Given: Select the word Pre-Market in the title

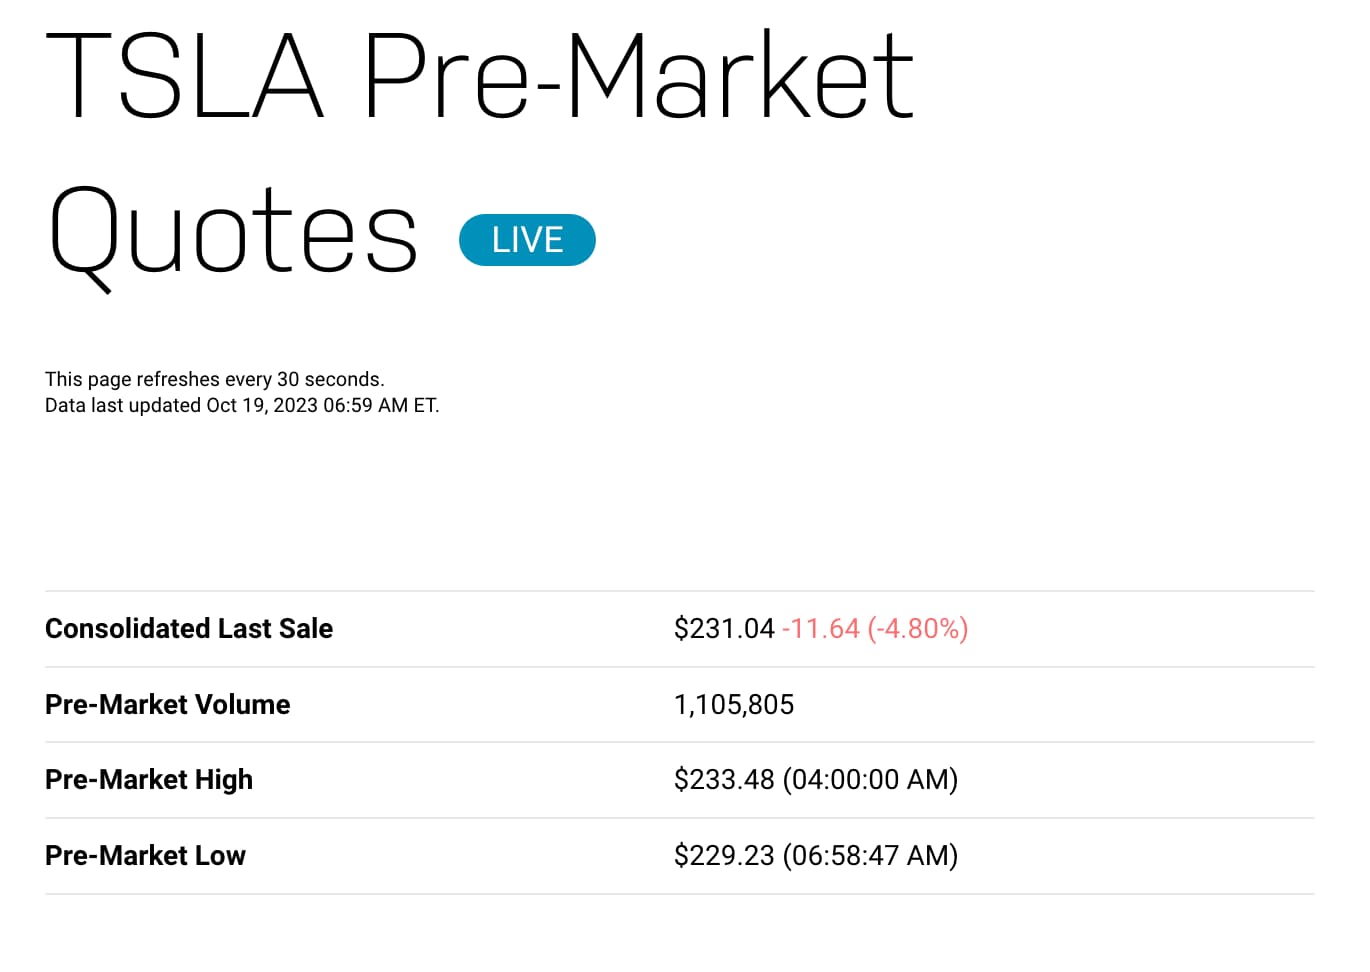Looking at the screenshot, I should [638, 76].
